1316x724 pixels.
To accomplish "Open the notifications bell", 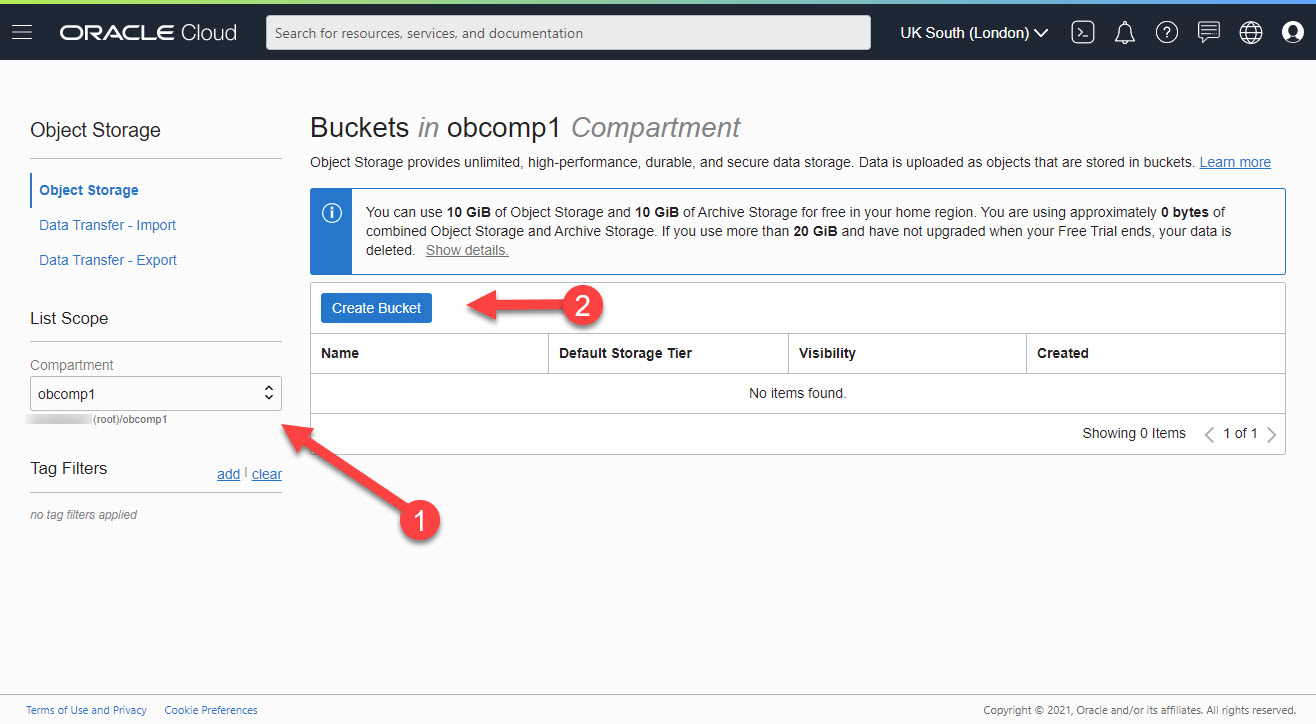I will point(1125,33).
